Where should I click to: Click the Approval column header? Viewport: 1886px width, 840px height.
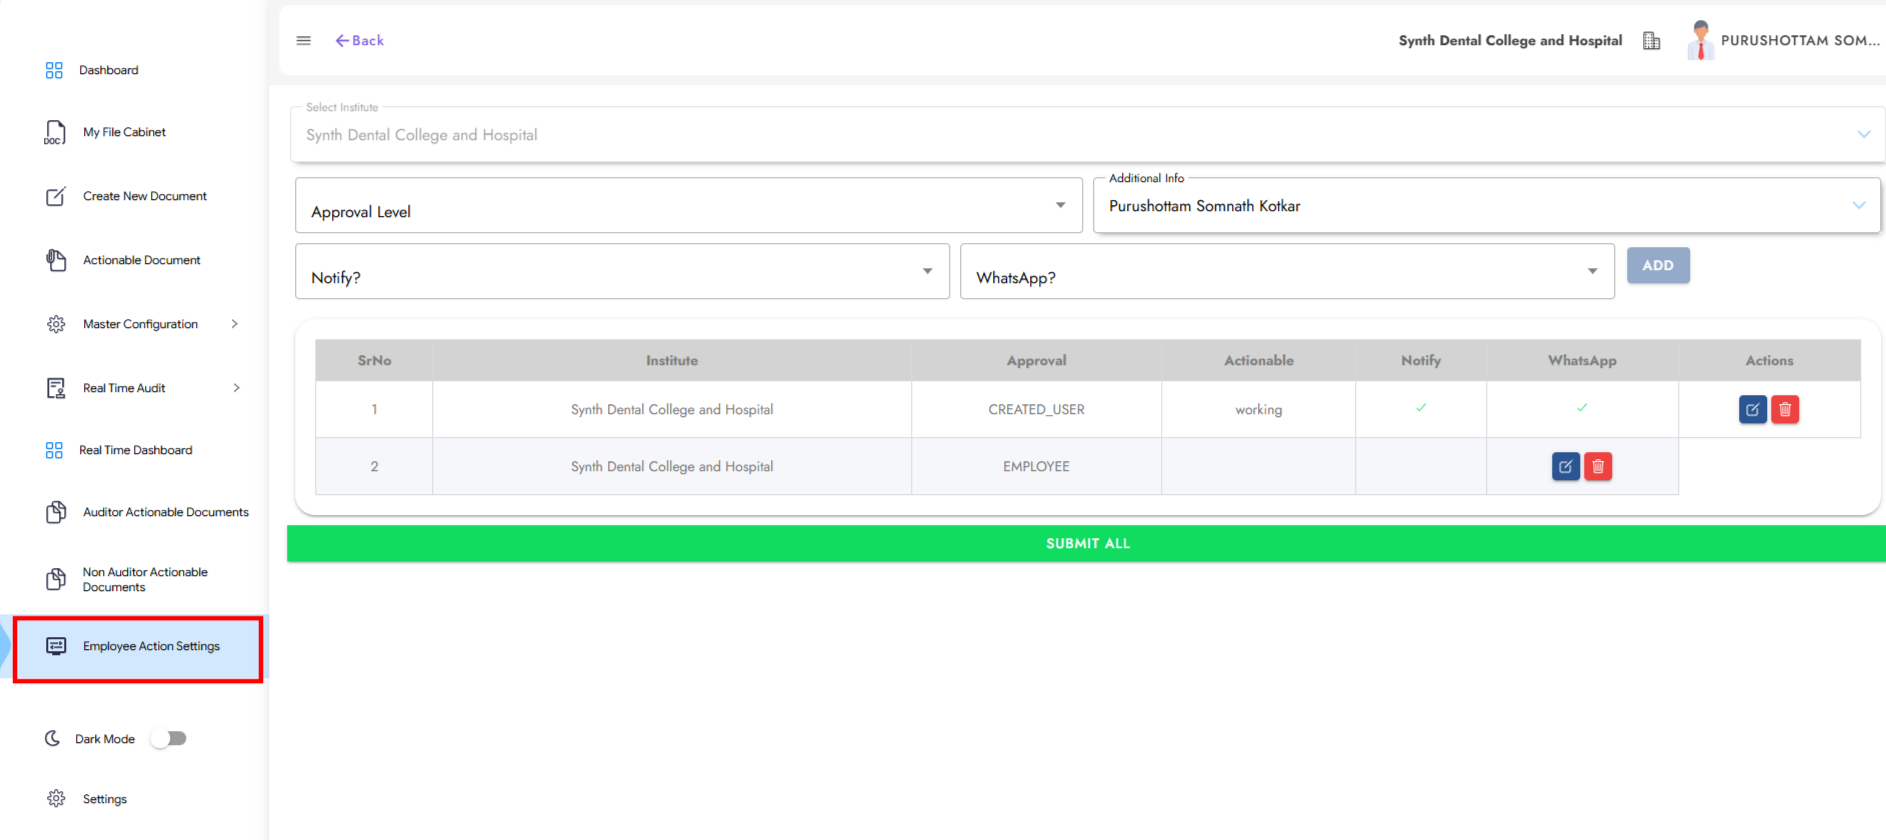1036,361
